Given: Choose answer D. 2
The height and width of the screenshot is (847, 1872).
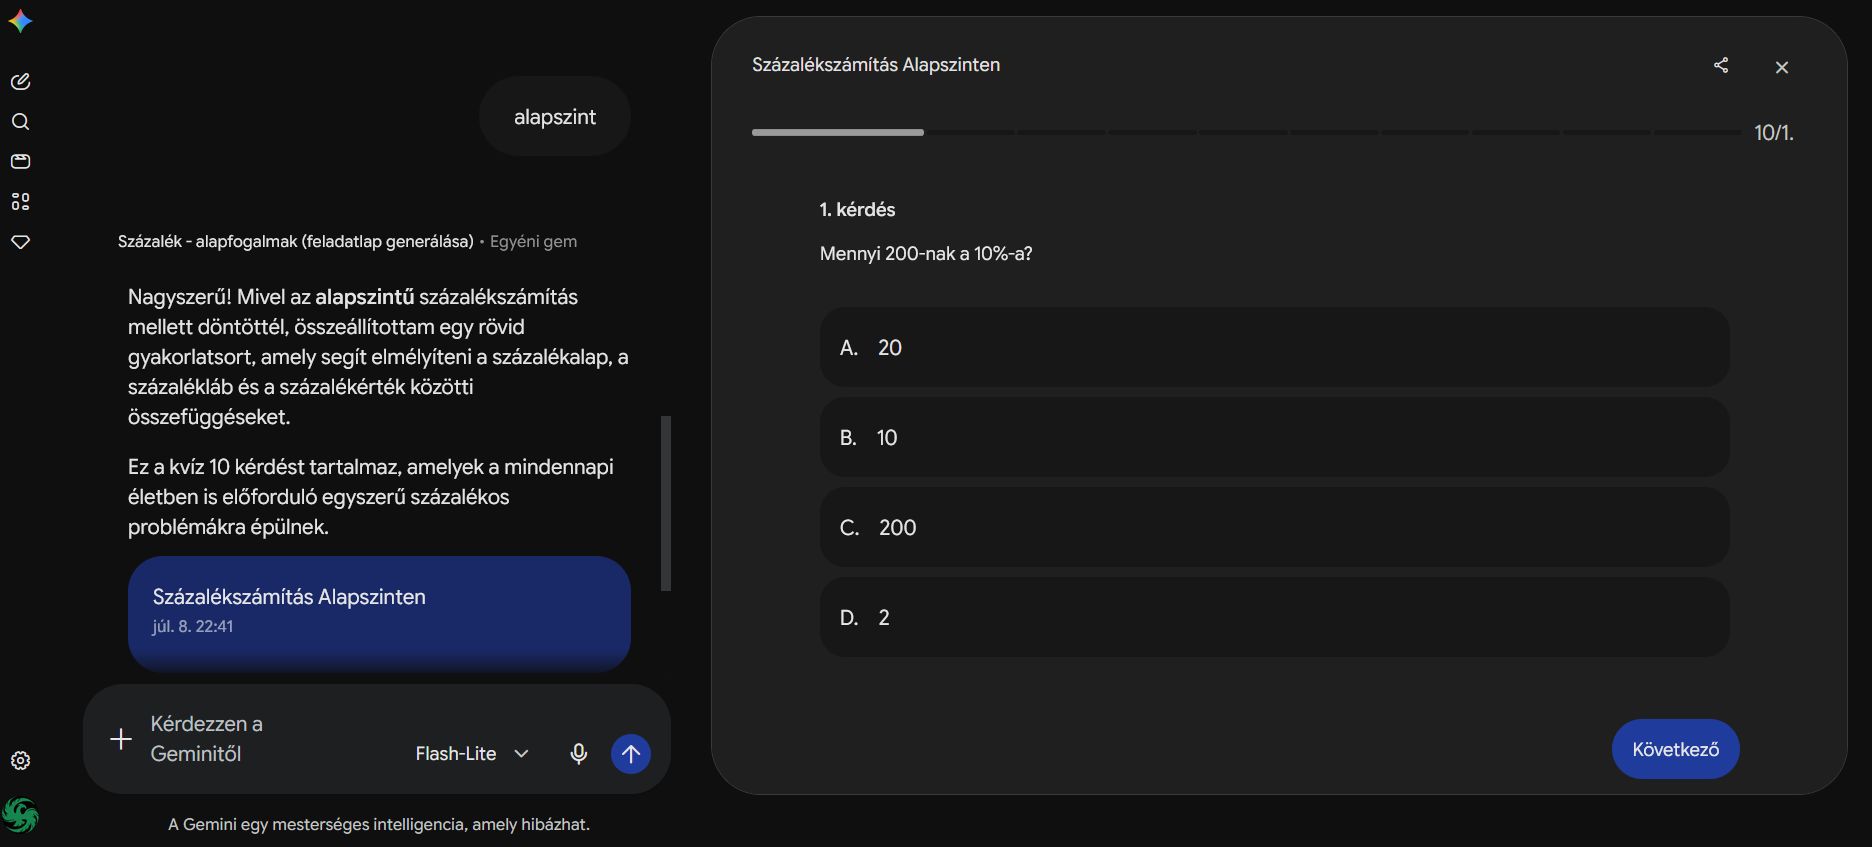Looking at the screenshot, I should click(1274, 617).
